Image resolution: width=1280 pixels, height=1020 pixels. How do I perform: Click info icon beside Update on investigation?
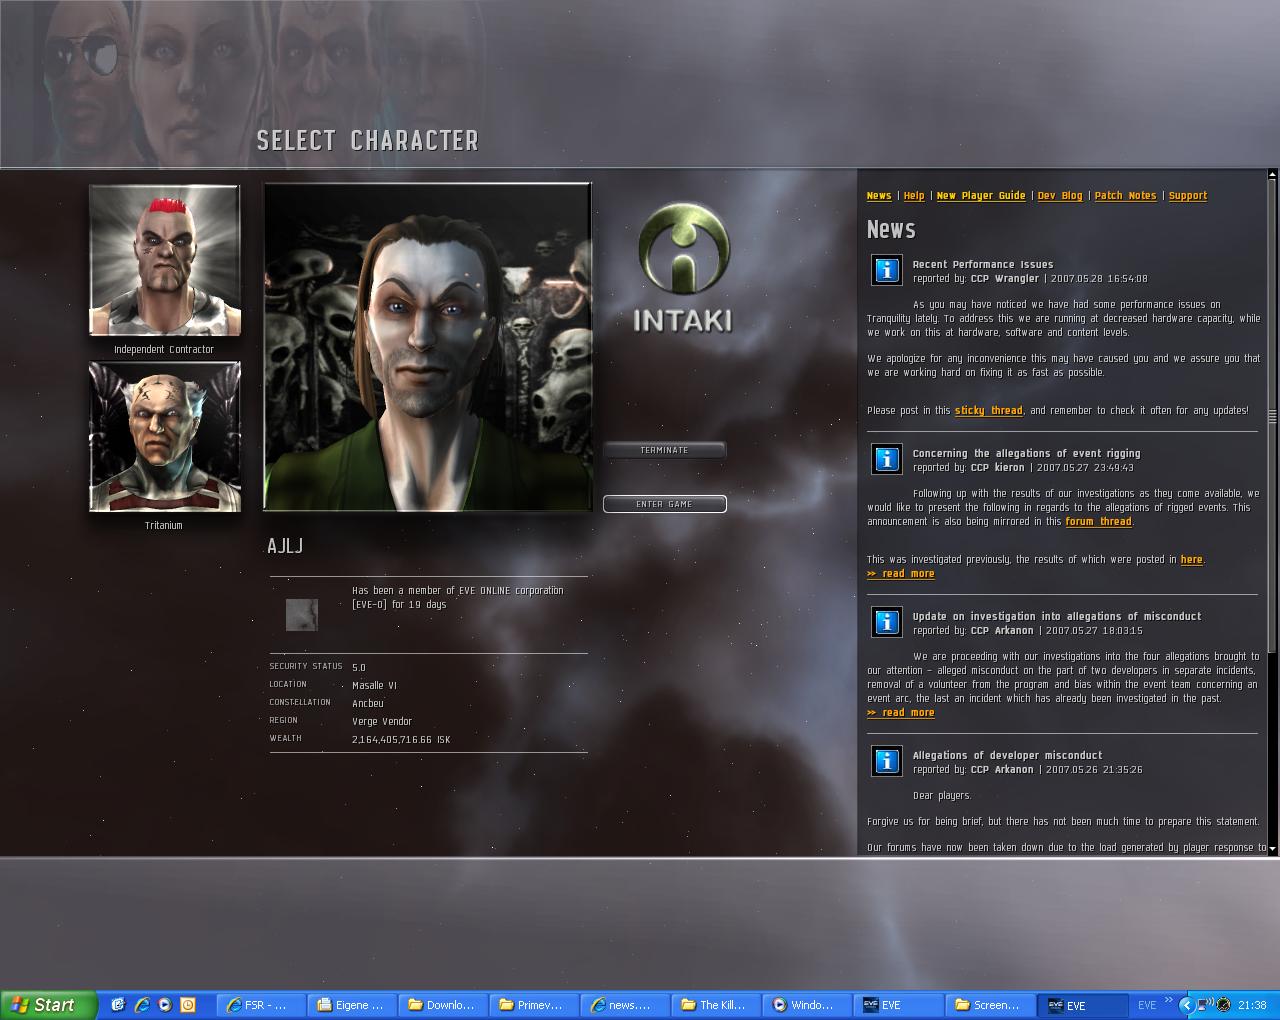[x=886, y=622]
